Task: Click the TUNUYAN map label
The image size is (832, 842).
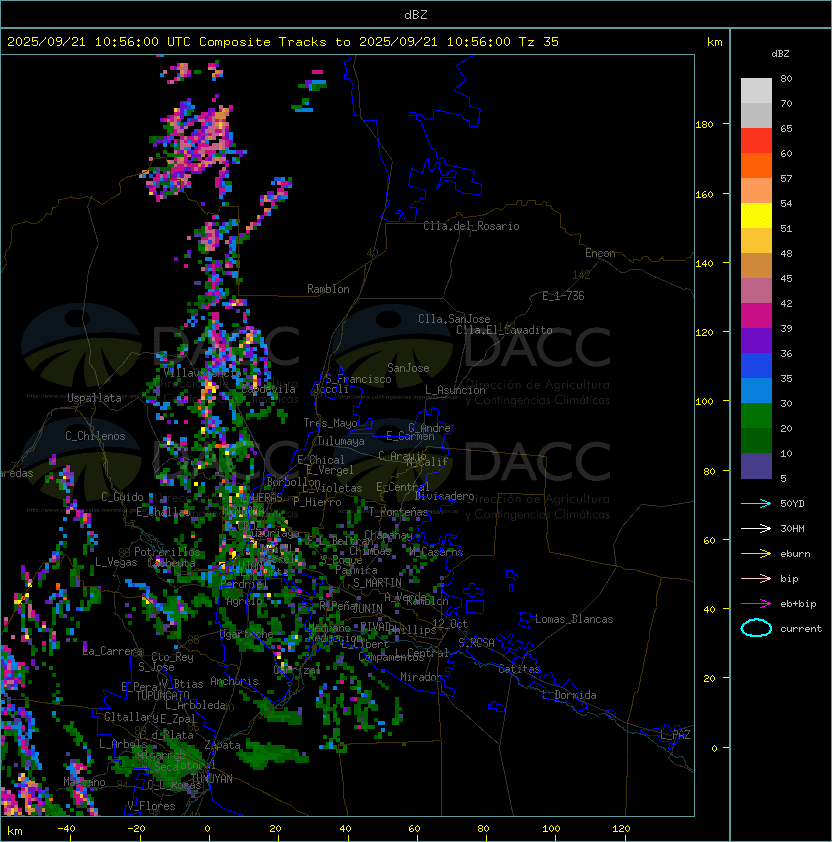Action: [x=212, y=779]
